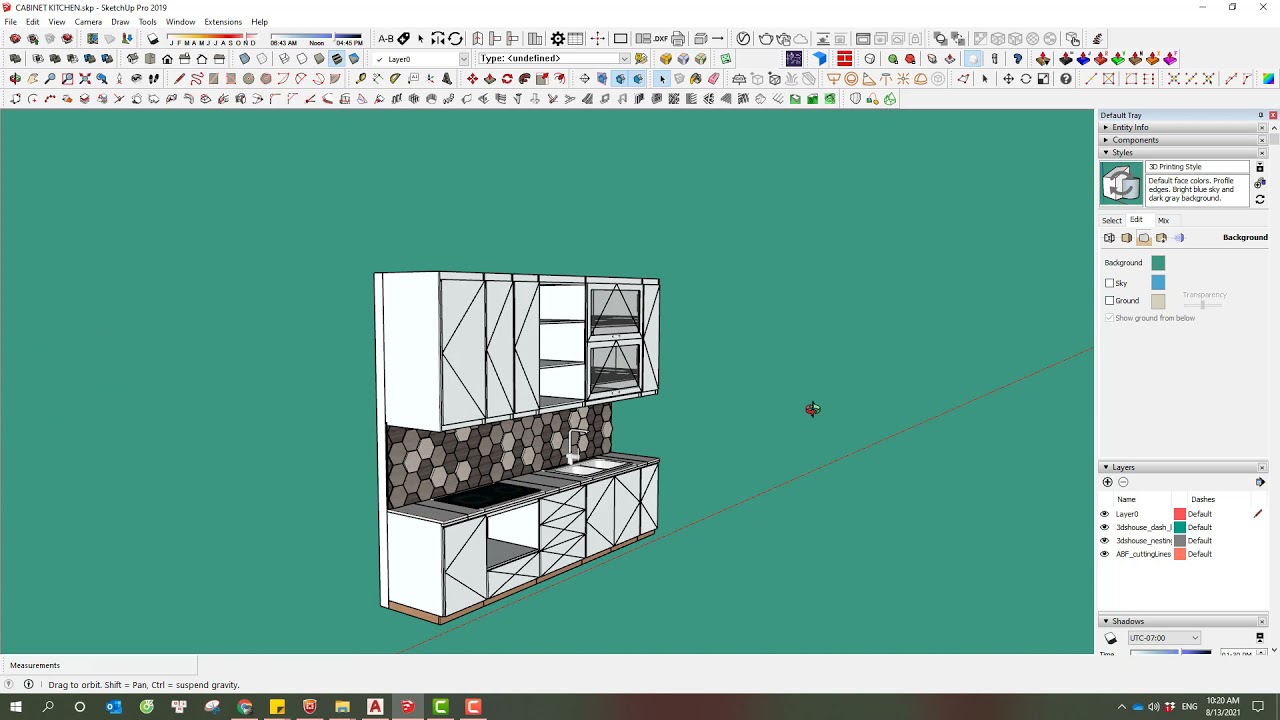This screenshot has width=1280, height=720.
Task: Click the Background color swatch
Action: tap(1158, 263)
